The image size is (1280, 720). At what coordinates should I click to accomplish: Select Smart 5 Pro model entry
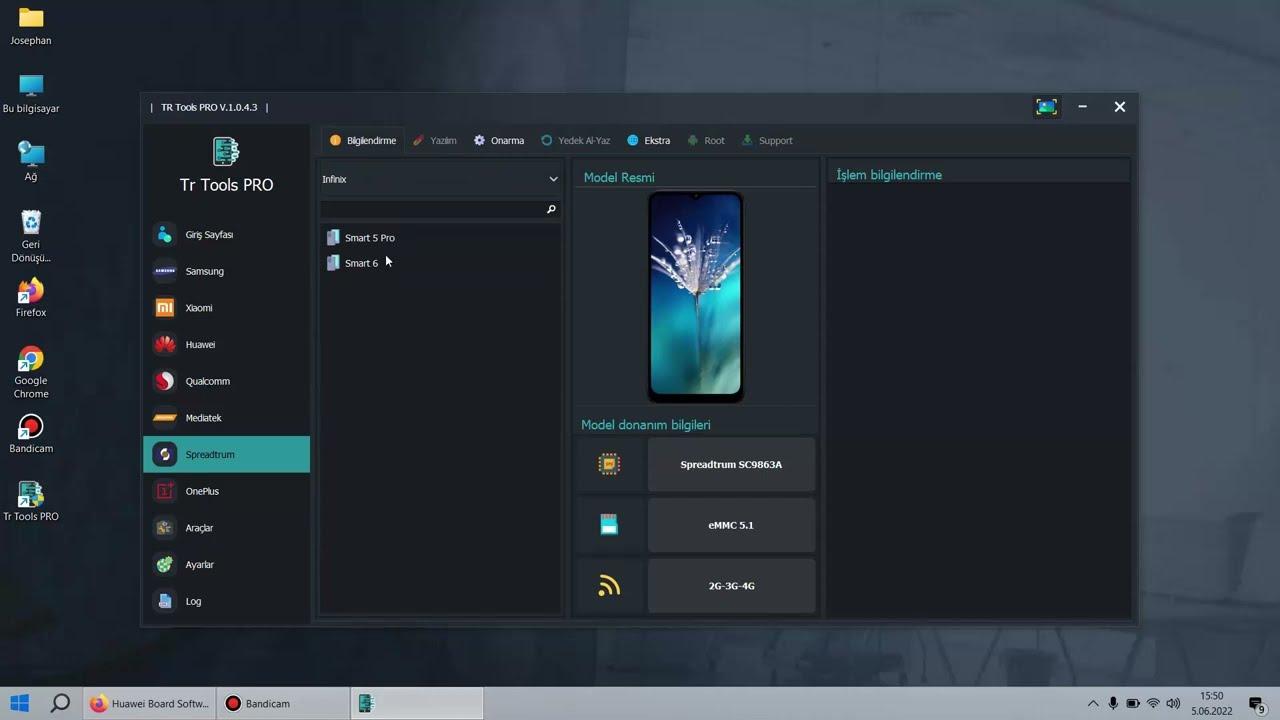pos(369,237)
